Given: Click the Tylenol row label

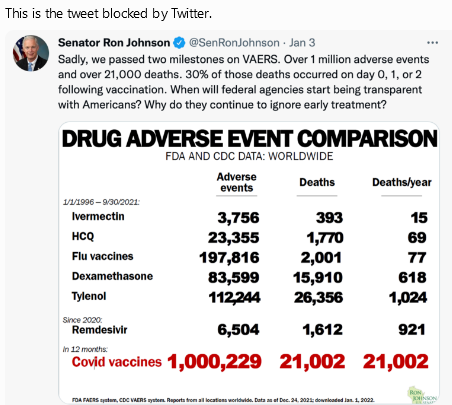Looking at the screenshot, I should pyautogui.click(x=89, y=296).
